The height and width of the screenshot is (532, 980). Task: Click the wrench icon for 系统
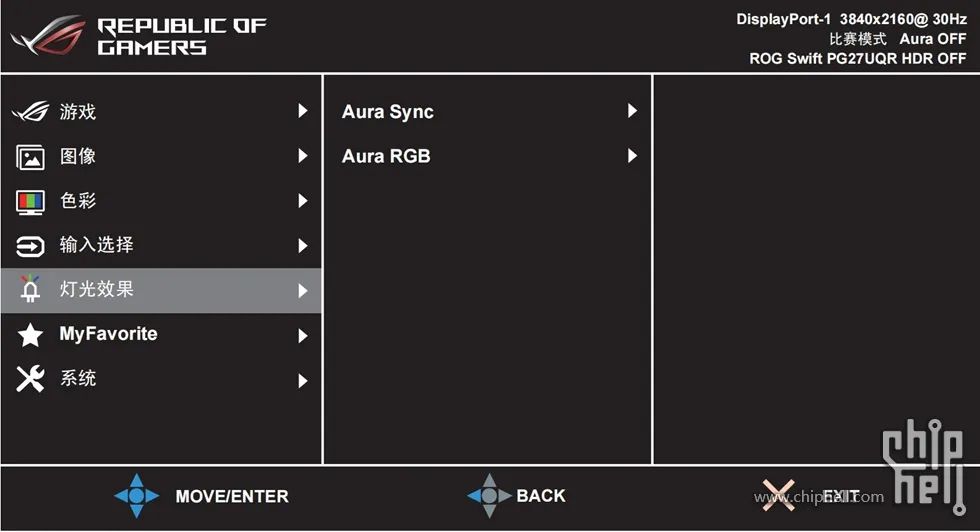point(30,379)
